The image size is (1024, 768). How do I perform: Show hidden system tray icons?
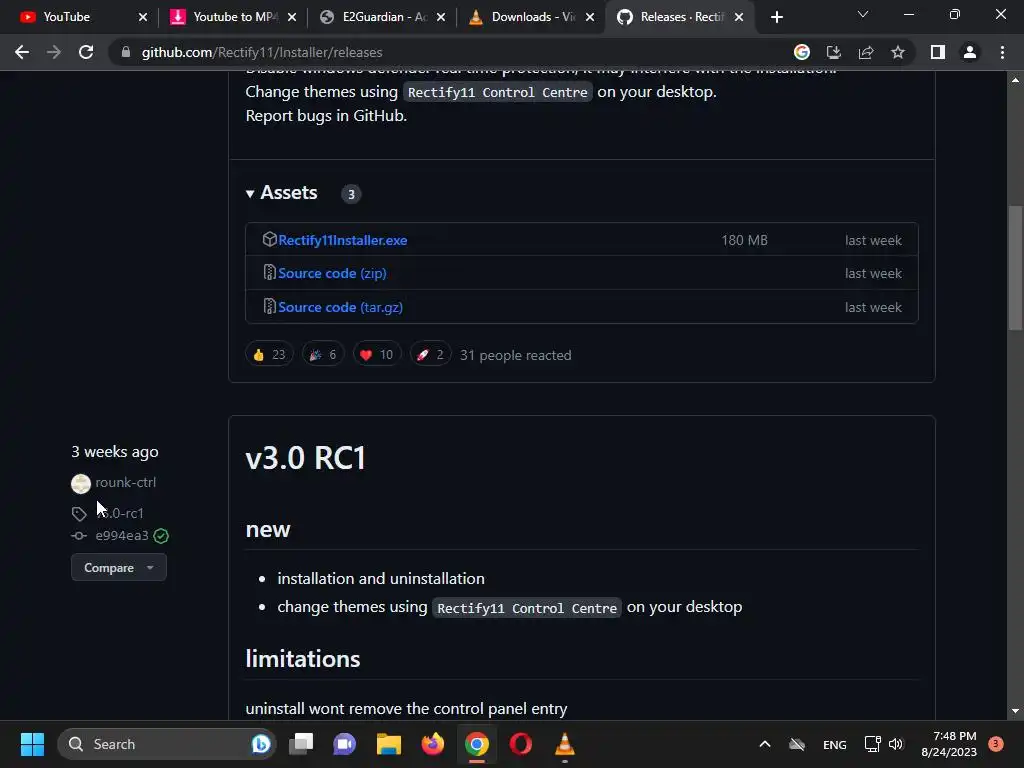point(765,744)
